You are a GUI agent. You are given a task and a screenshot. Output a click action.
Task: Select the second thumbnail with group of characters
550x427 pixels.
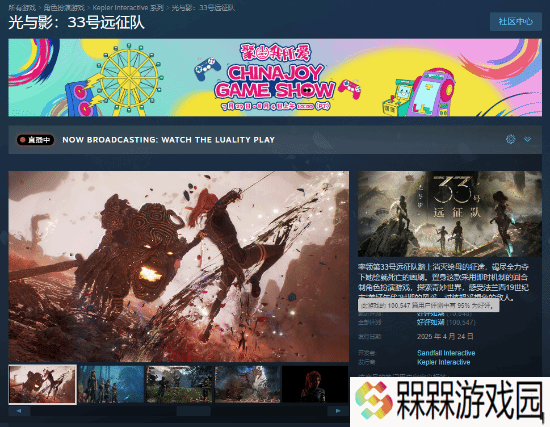coord(111,385)
